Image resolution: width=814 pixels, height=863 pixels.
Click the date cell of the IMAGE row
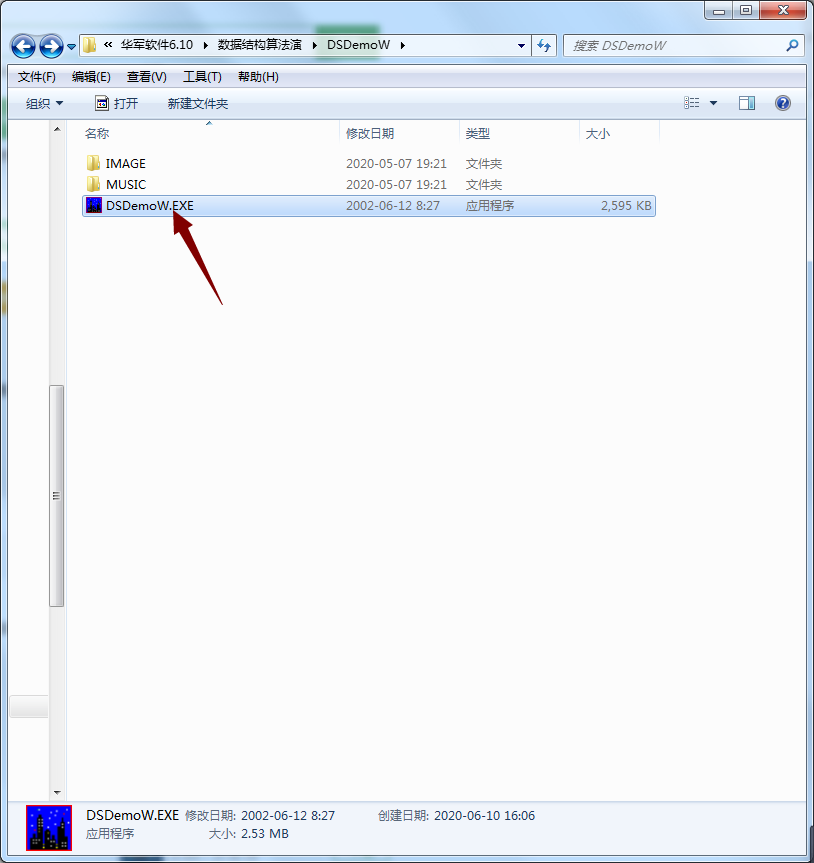[x=396, y=163]
